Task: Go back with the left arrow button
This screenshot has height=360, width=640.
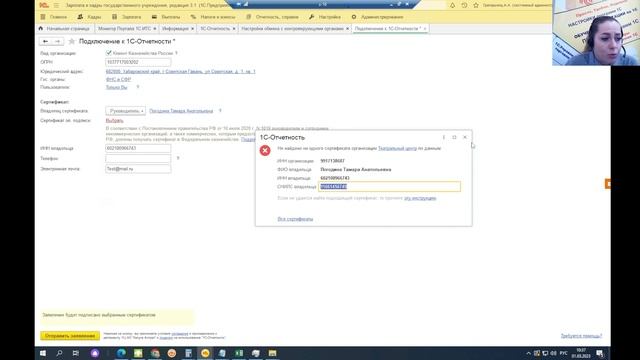Action: click(x=45, y=41)
